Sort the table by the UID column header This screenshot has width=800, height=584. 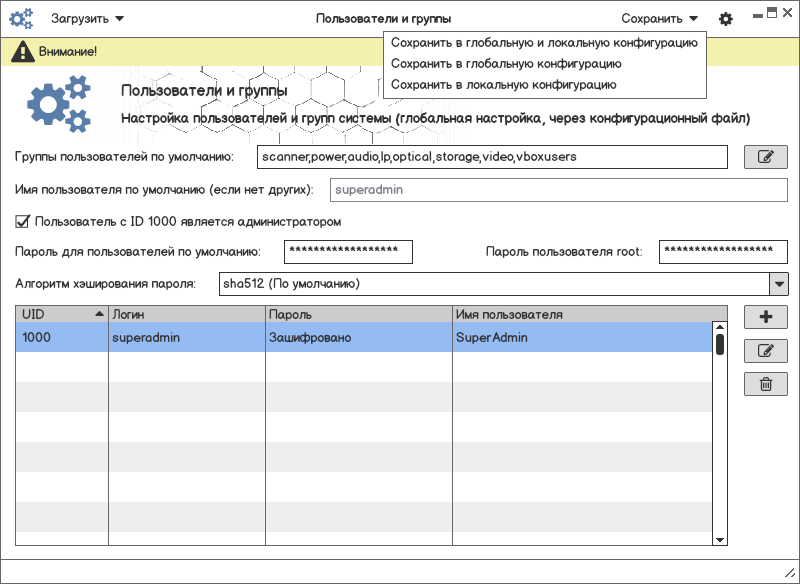pyautogui.click(x=62, y=314)
